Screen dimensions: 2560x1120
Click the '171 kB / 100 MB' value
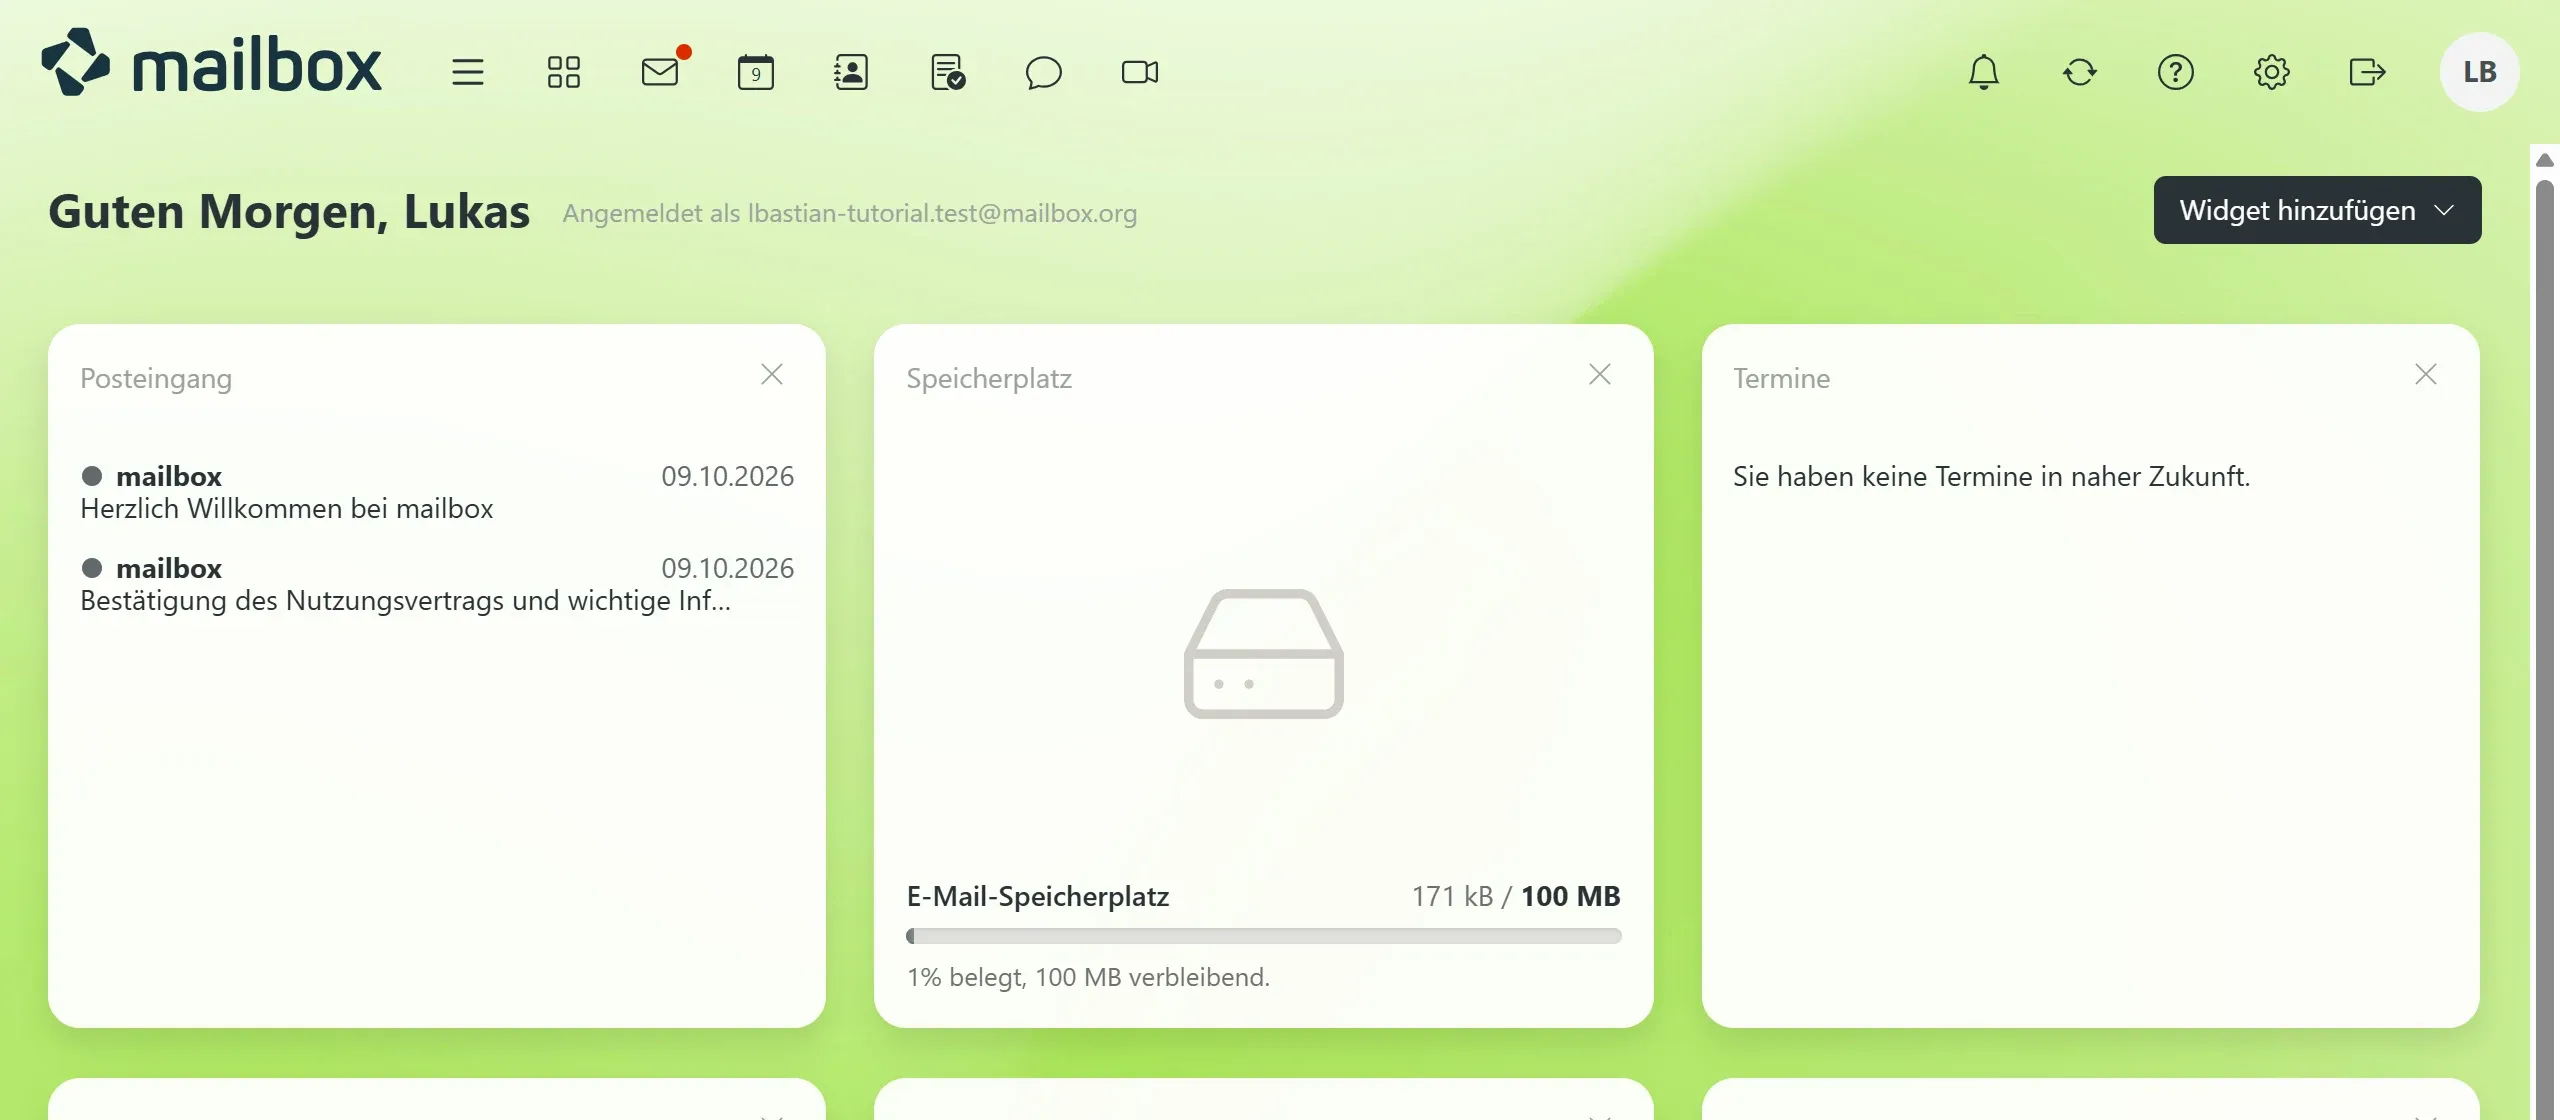(1515, 896)
